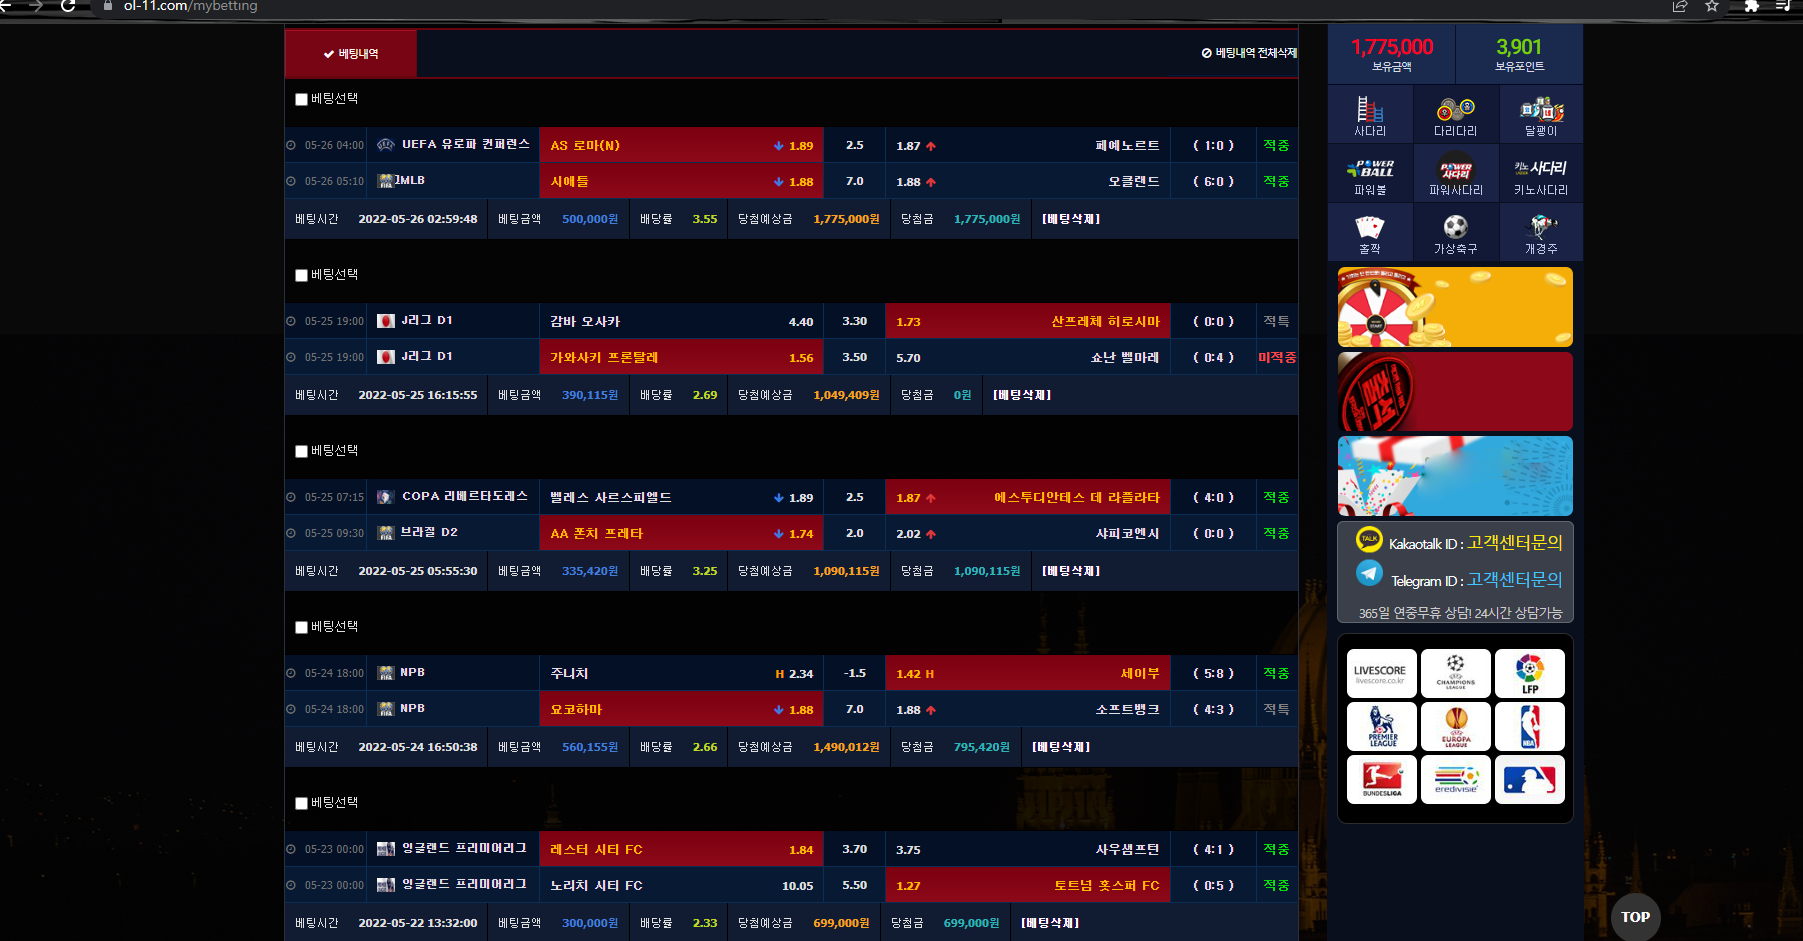Click 토트넘 홋스퍼 FC selection
Viewport: 1803px width, 941px height.
point(1027,885)
